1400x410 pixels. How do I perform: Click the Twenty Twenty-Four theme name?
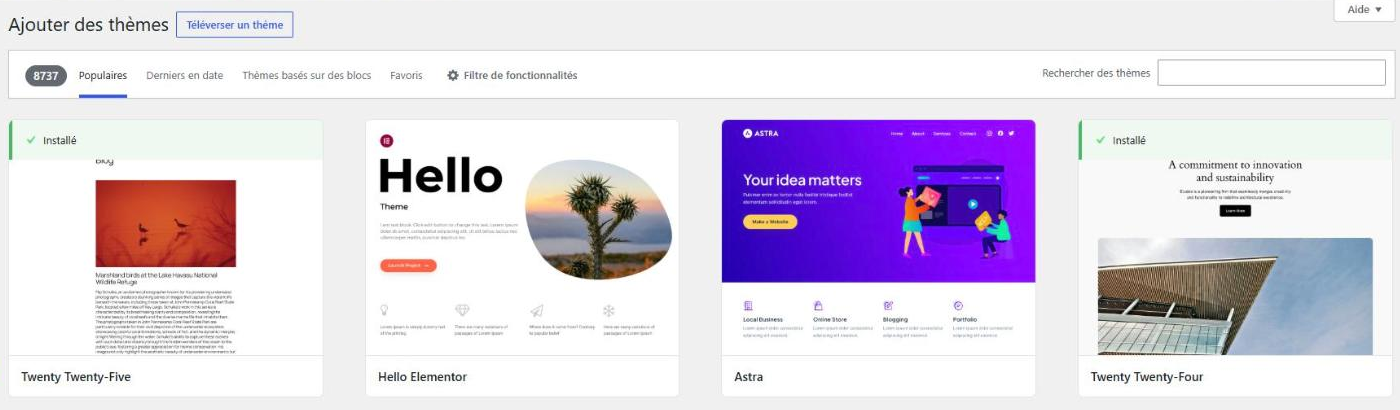pyautogui.click(x=1147, y=377)
